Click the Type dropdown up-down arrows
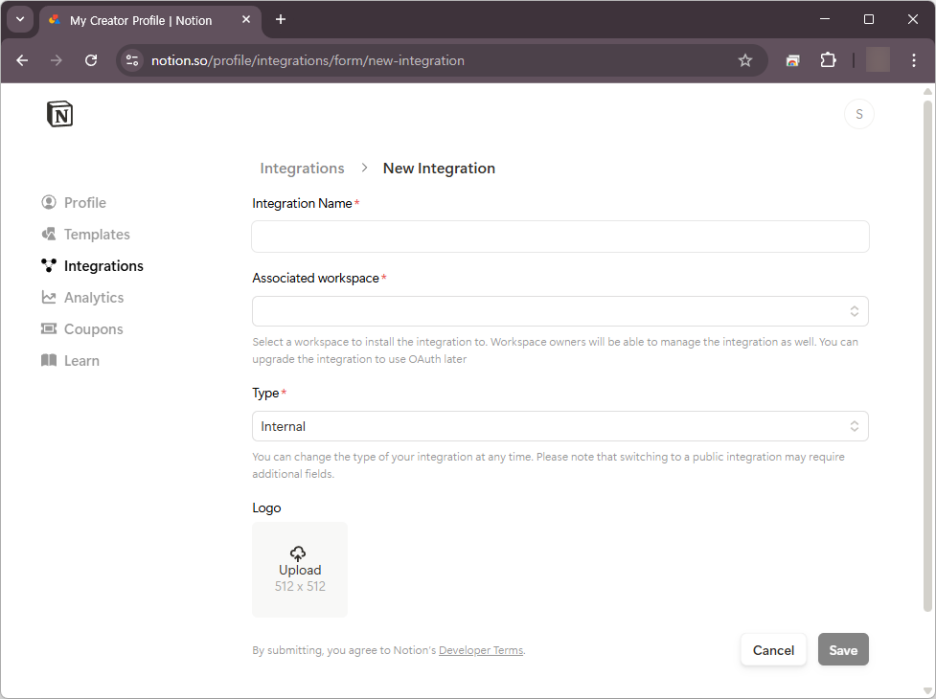The image size is (936, 699). pyautogui.click(x=854, y=426)
